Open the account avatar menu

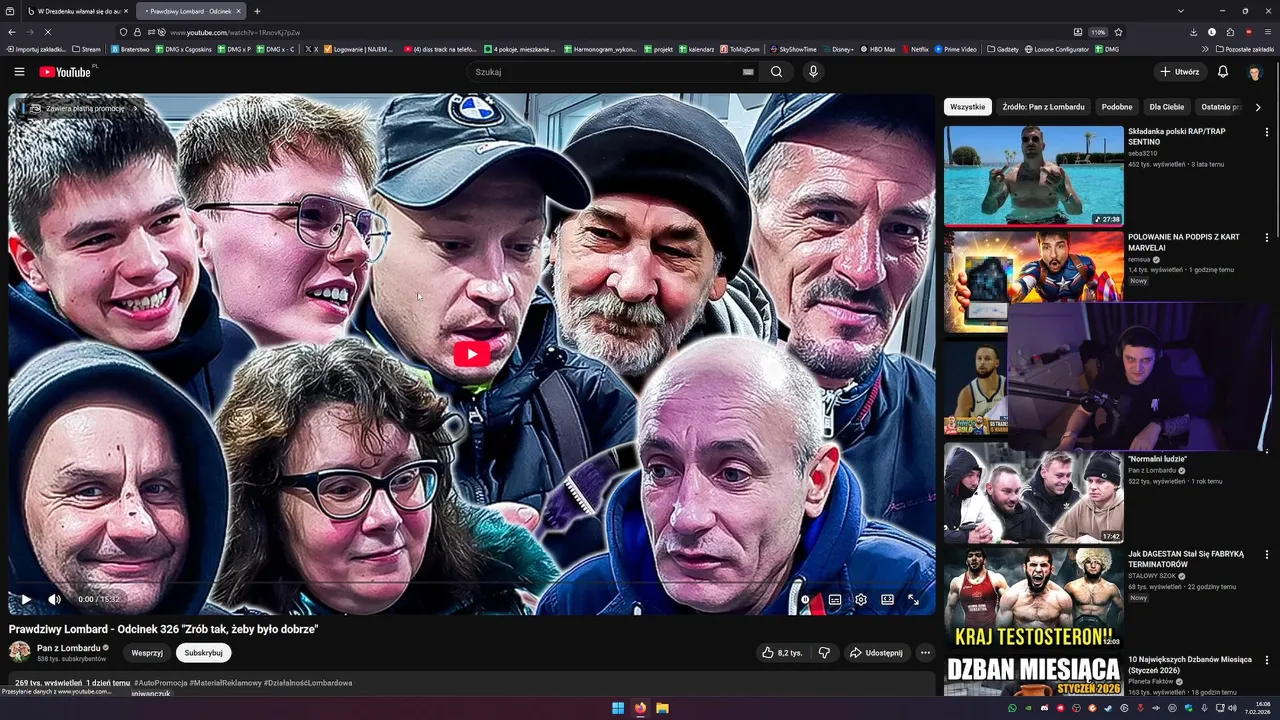point(1255,72)
